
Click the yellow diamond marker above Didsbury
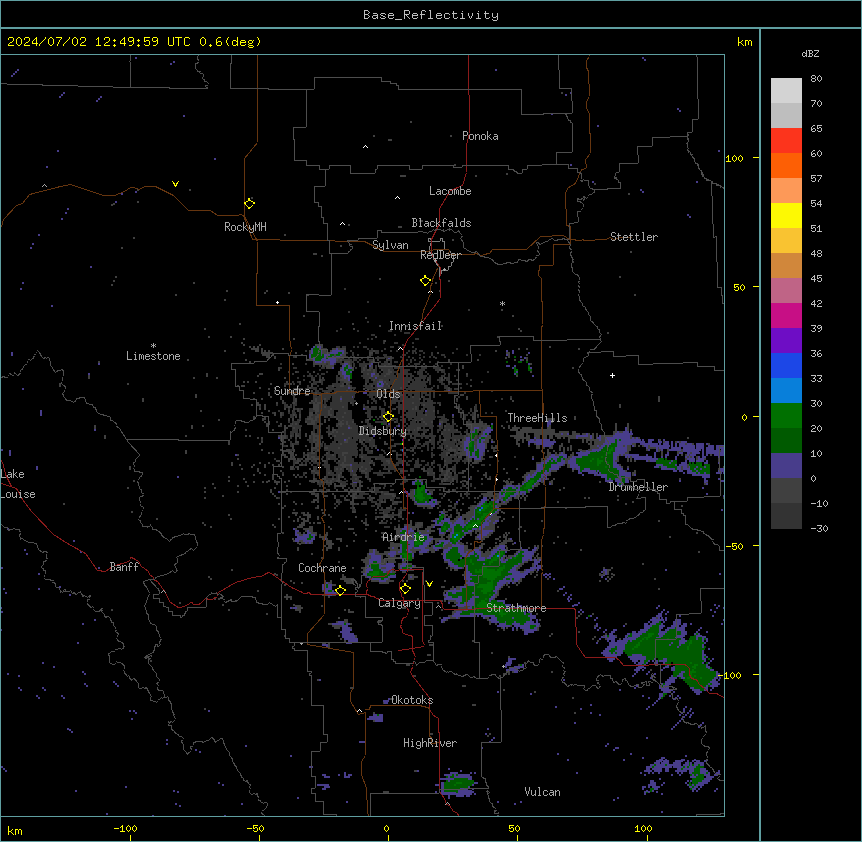point(388,416)
